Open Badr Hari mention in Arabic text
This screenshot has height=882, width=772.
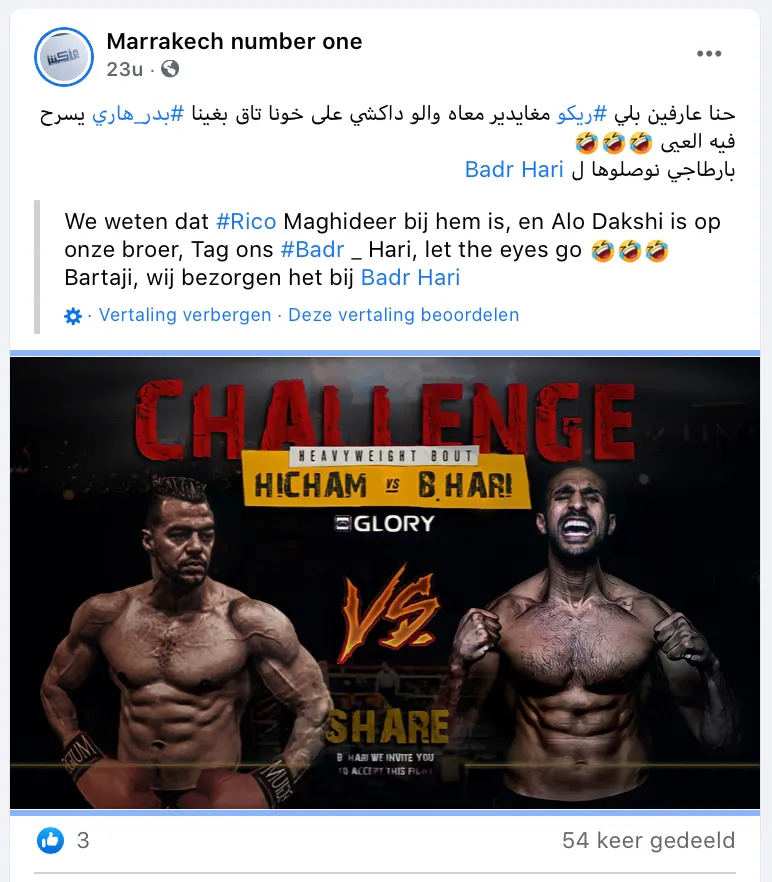(514, 170)
